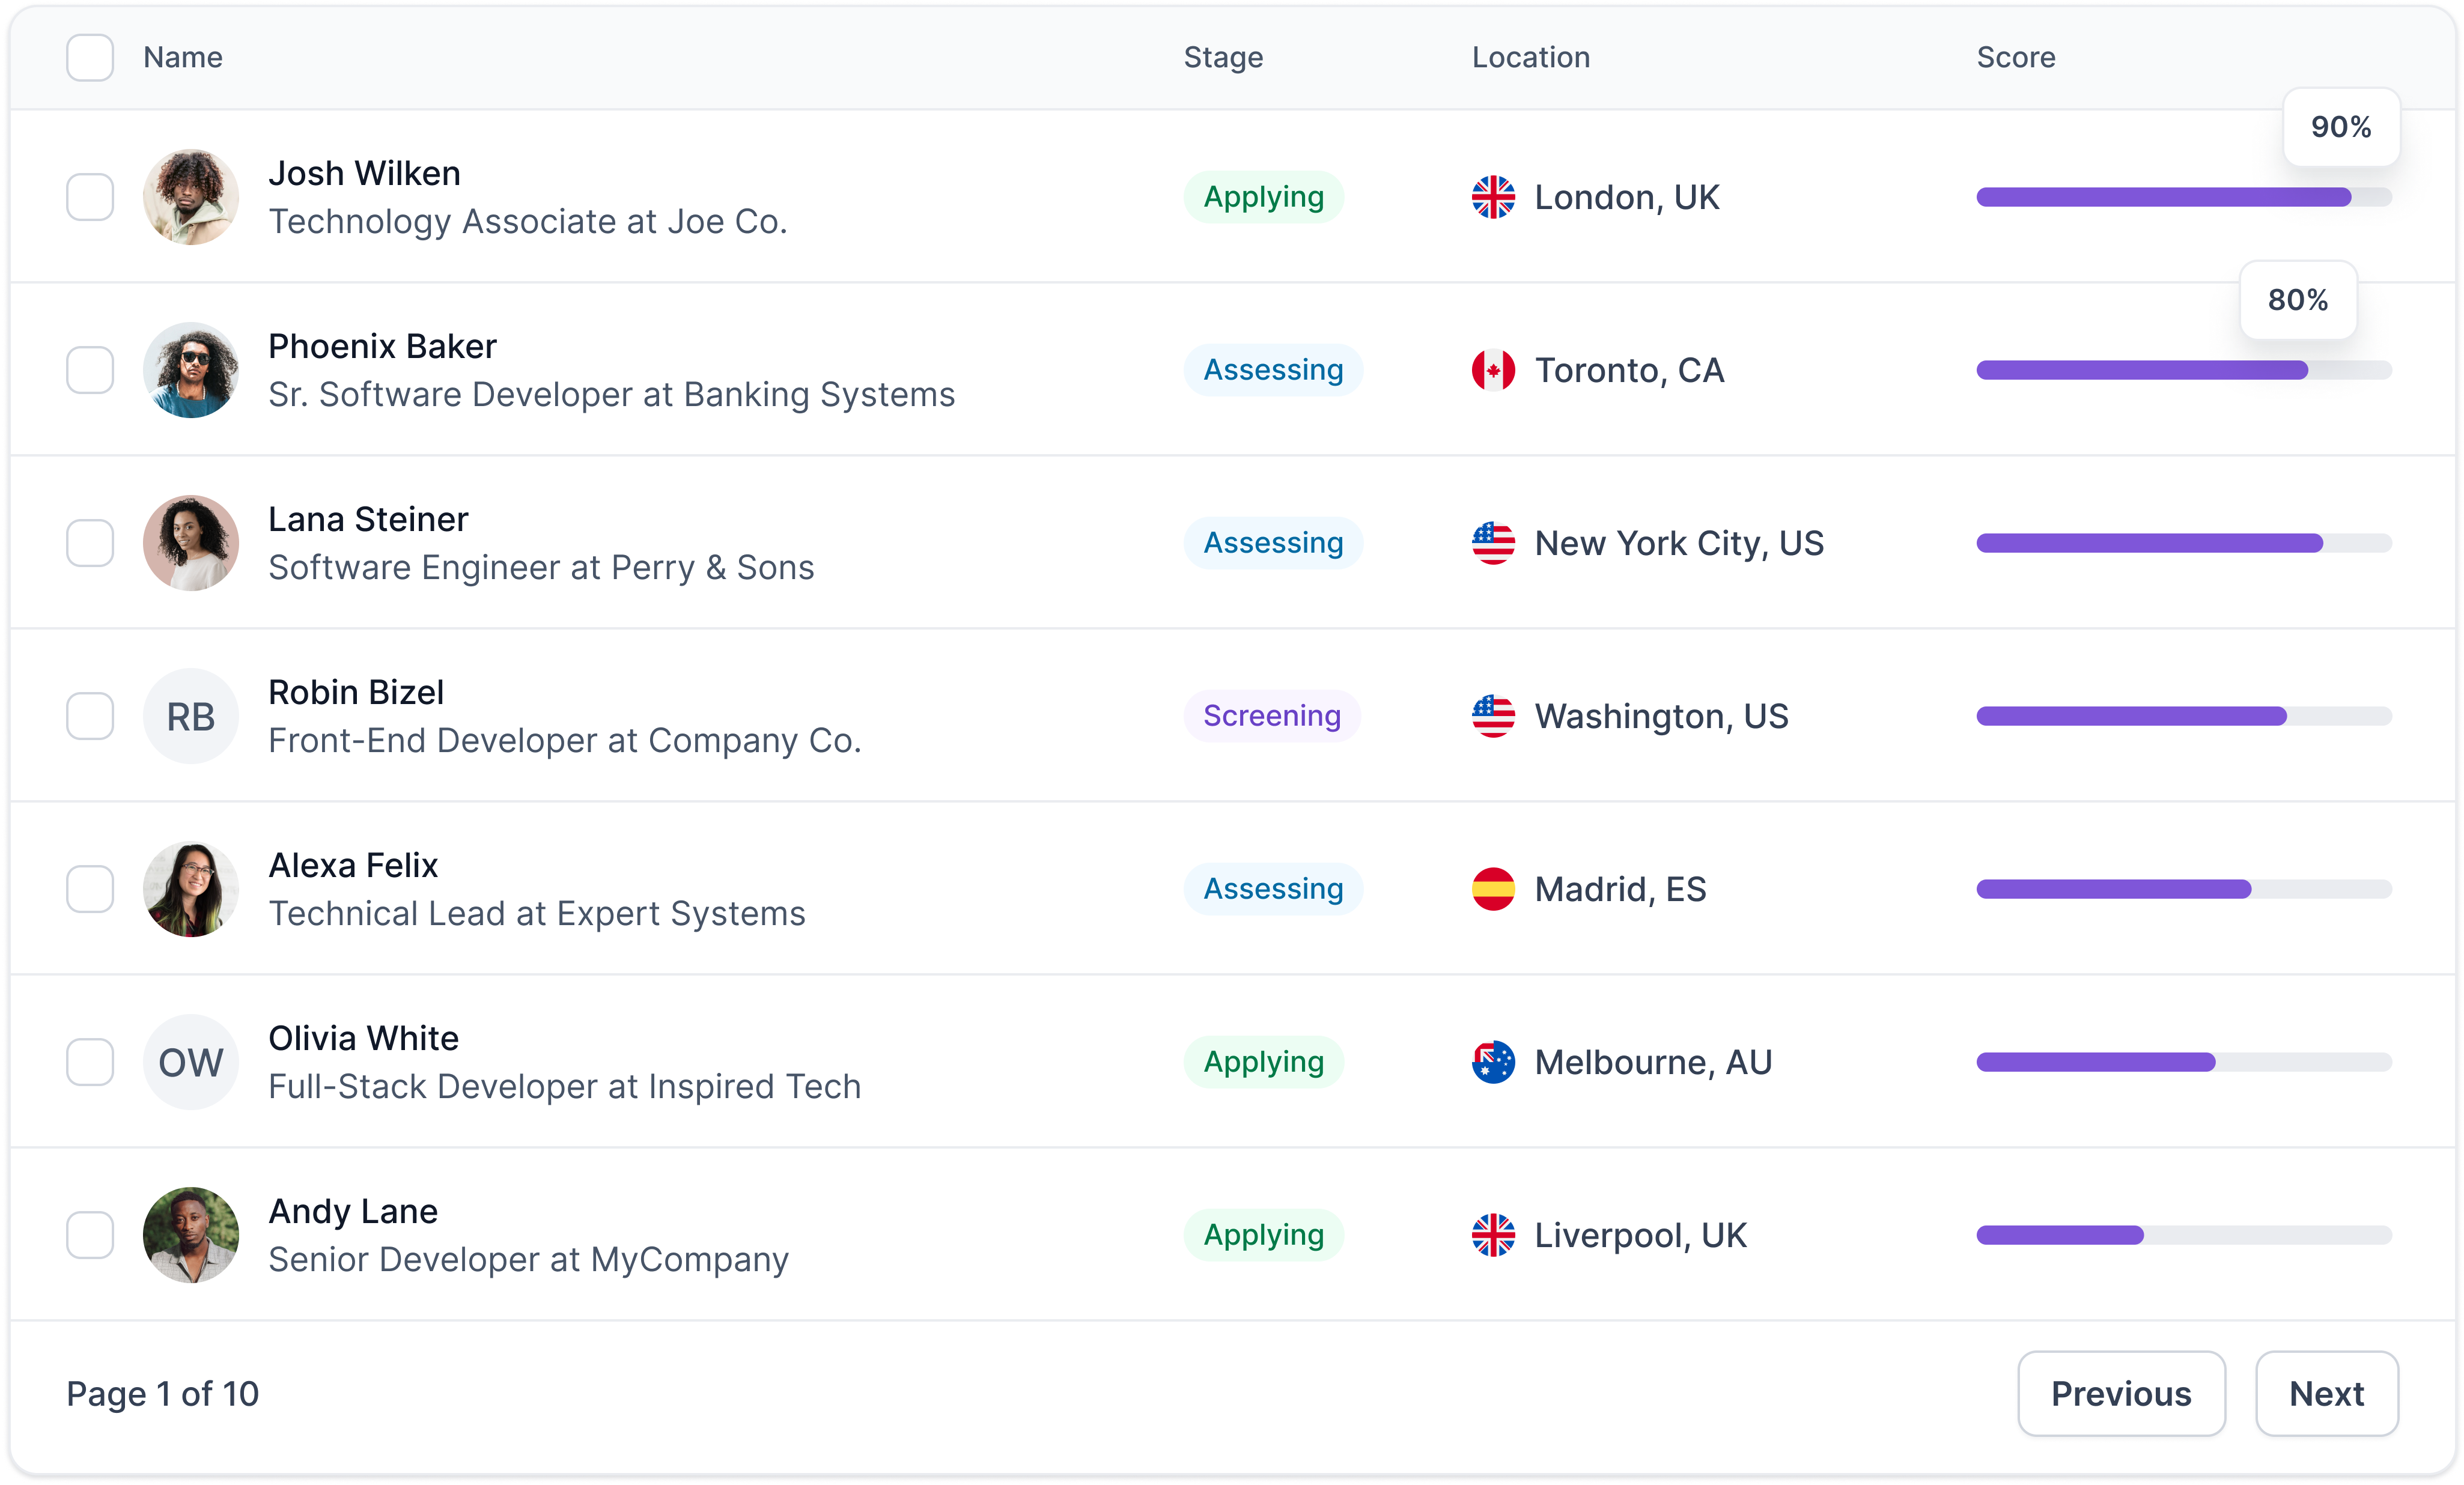2464x1485 pixels.
Task: Click the US flag next to Washington
Action: 1493,716
